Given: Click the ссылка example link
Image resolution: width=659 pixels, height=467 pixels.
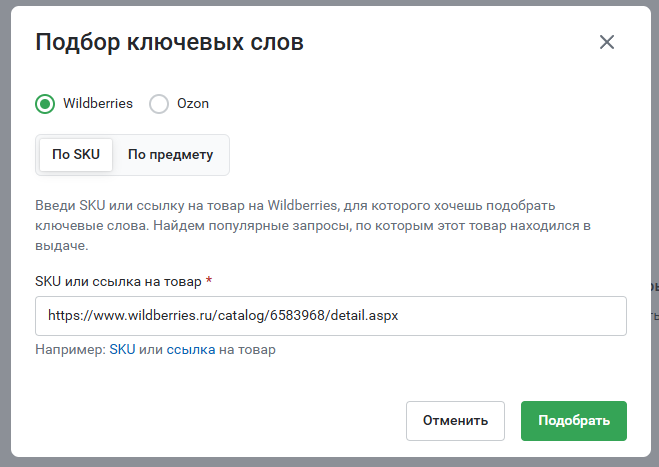Looking at the screenshot, I should tap(191, 350).
